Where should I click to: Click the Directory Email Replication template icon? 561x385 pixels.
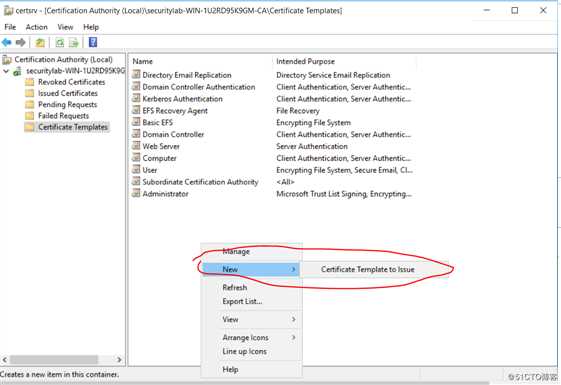point(136,74)
